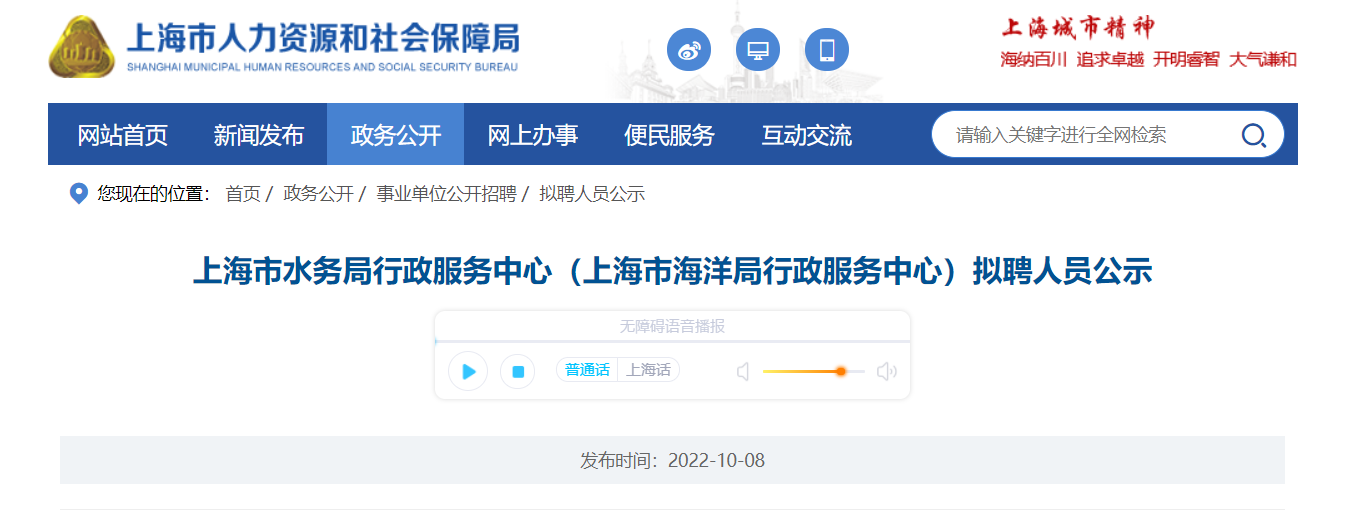Image resolution: width=1350 pixels, height=512 pixels.
Task: Open the Weibo icon link
Action: coord(689,49)
